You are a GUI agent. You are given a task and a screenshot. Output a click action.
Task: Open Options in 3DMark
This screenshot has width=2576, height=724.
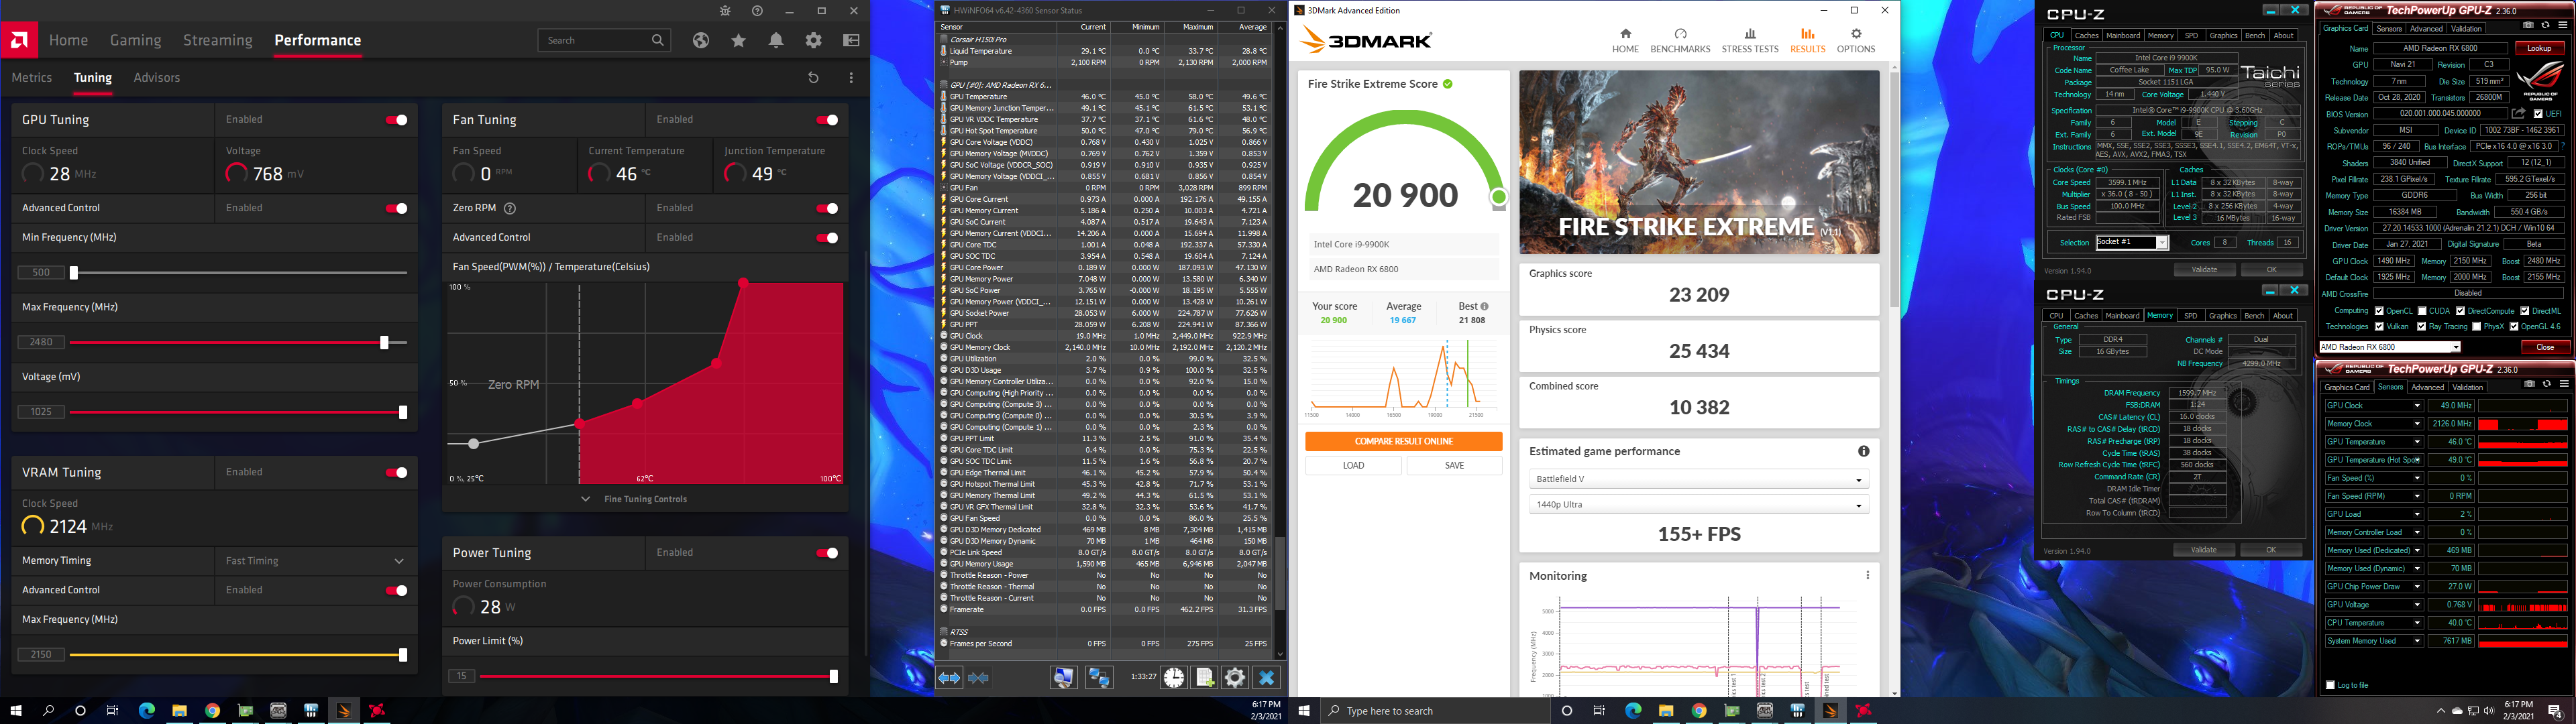click(1856, 40)
